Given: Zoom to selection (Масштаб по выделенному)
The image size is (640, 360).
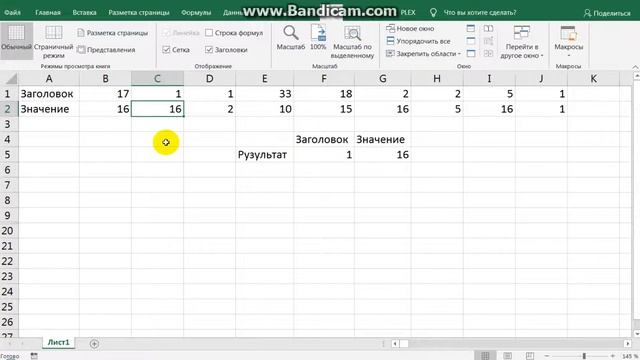Looking at the screenshot, I should point(352,42).
